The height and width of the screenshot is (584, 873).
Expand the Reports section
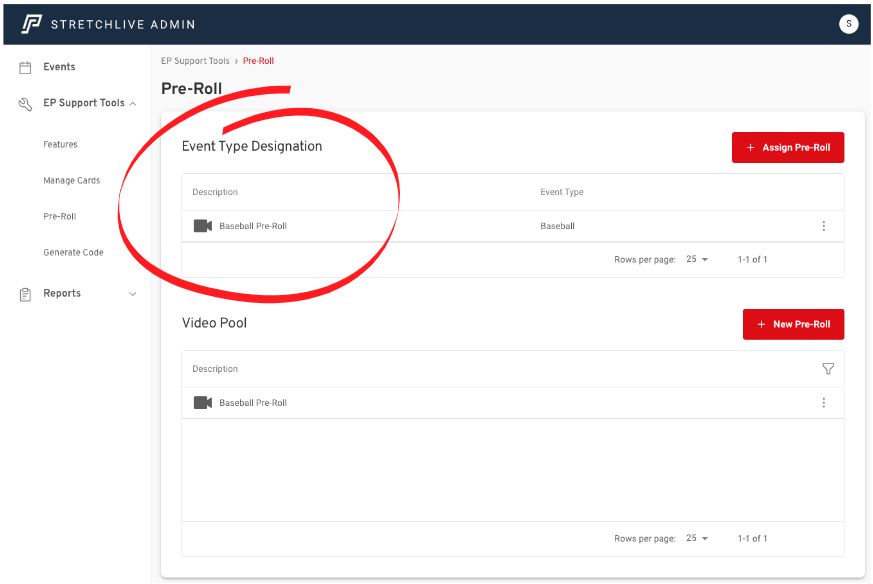(x=133, y=294)
